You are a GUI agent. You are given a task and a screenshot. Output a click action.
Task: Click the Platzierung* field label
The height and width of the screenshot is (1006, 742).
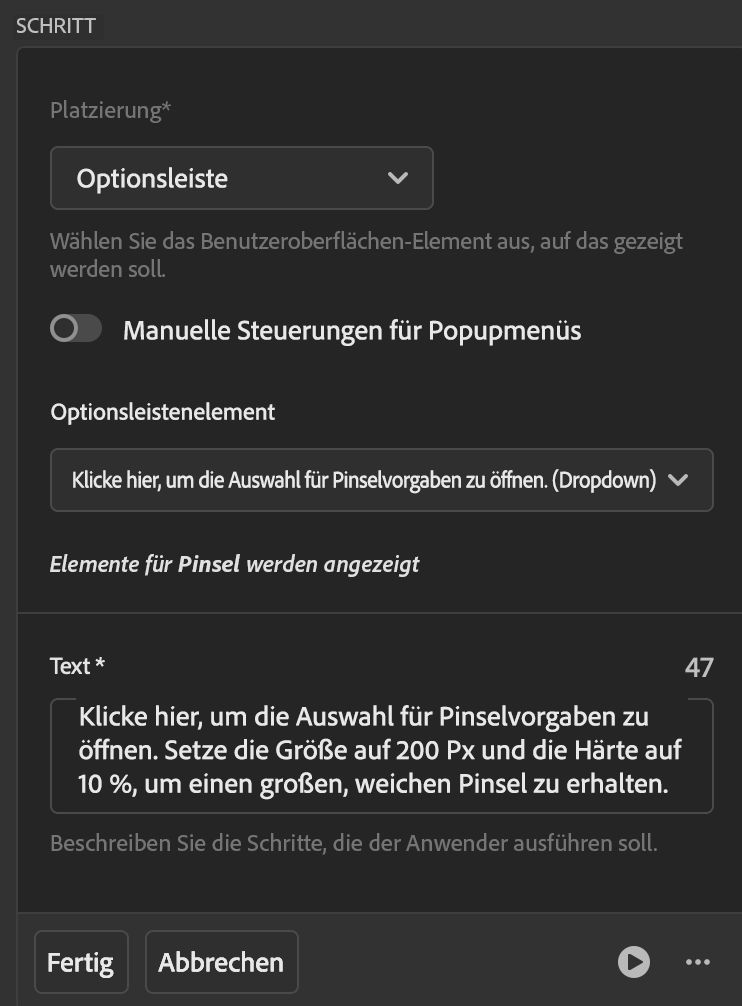click(110, 110)
